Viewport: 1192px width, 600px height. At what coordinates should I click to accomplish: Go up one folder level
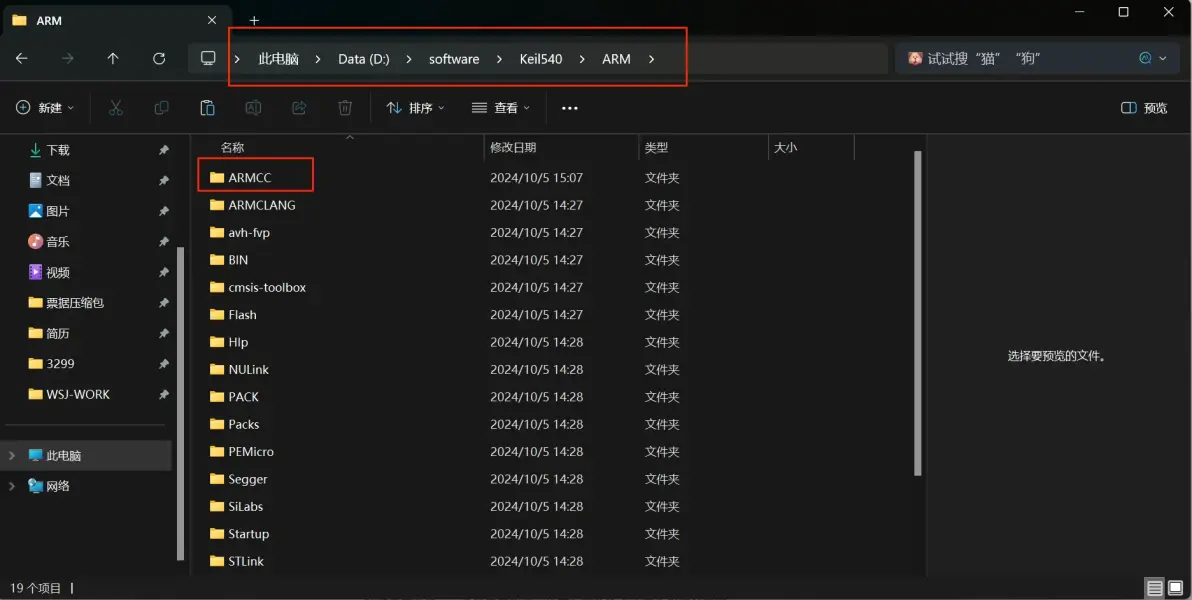pyautogui.click(x=113, y=59)
